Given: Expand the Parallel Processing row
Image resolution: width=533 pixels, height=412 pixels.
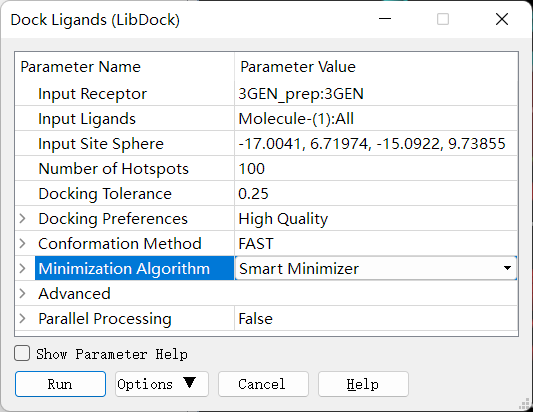Looking at the screenshot, I should tap(22, 319).
